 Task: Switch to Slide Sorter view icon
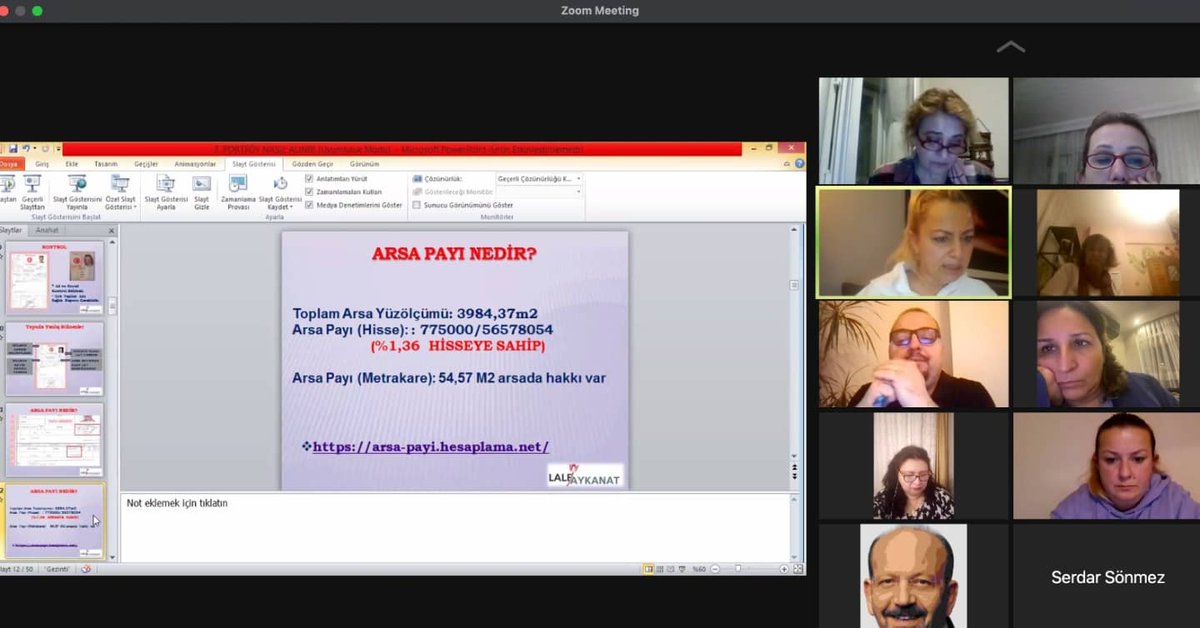tap(662, 569)
